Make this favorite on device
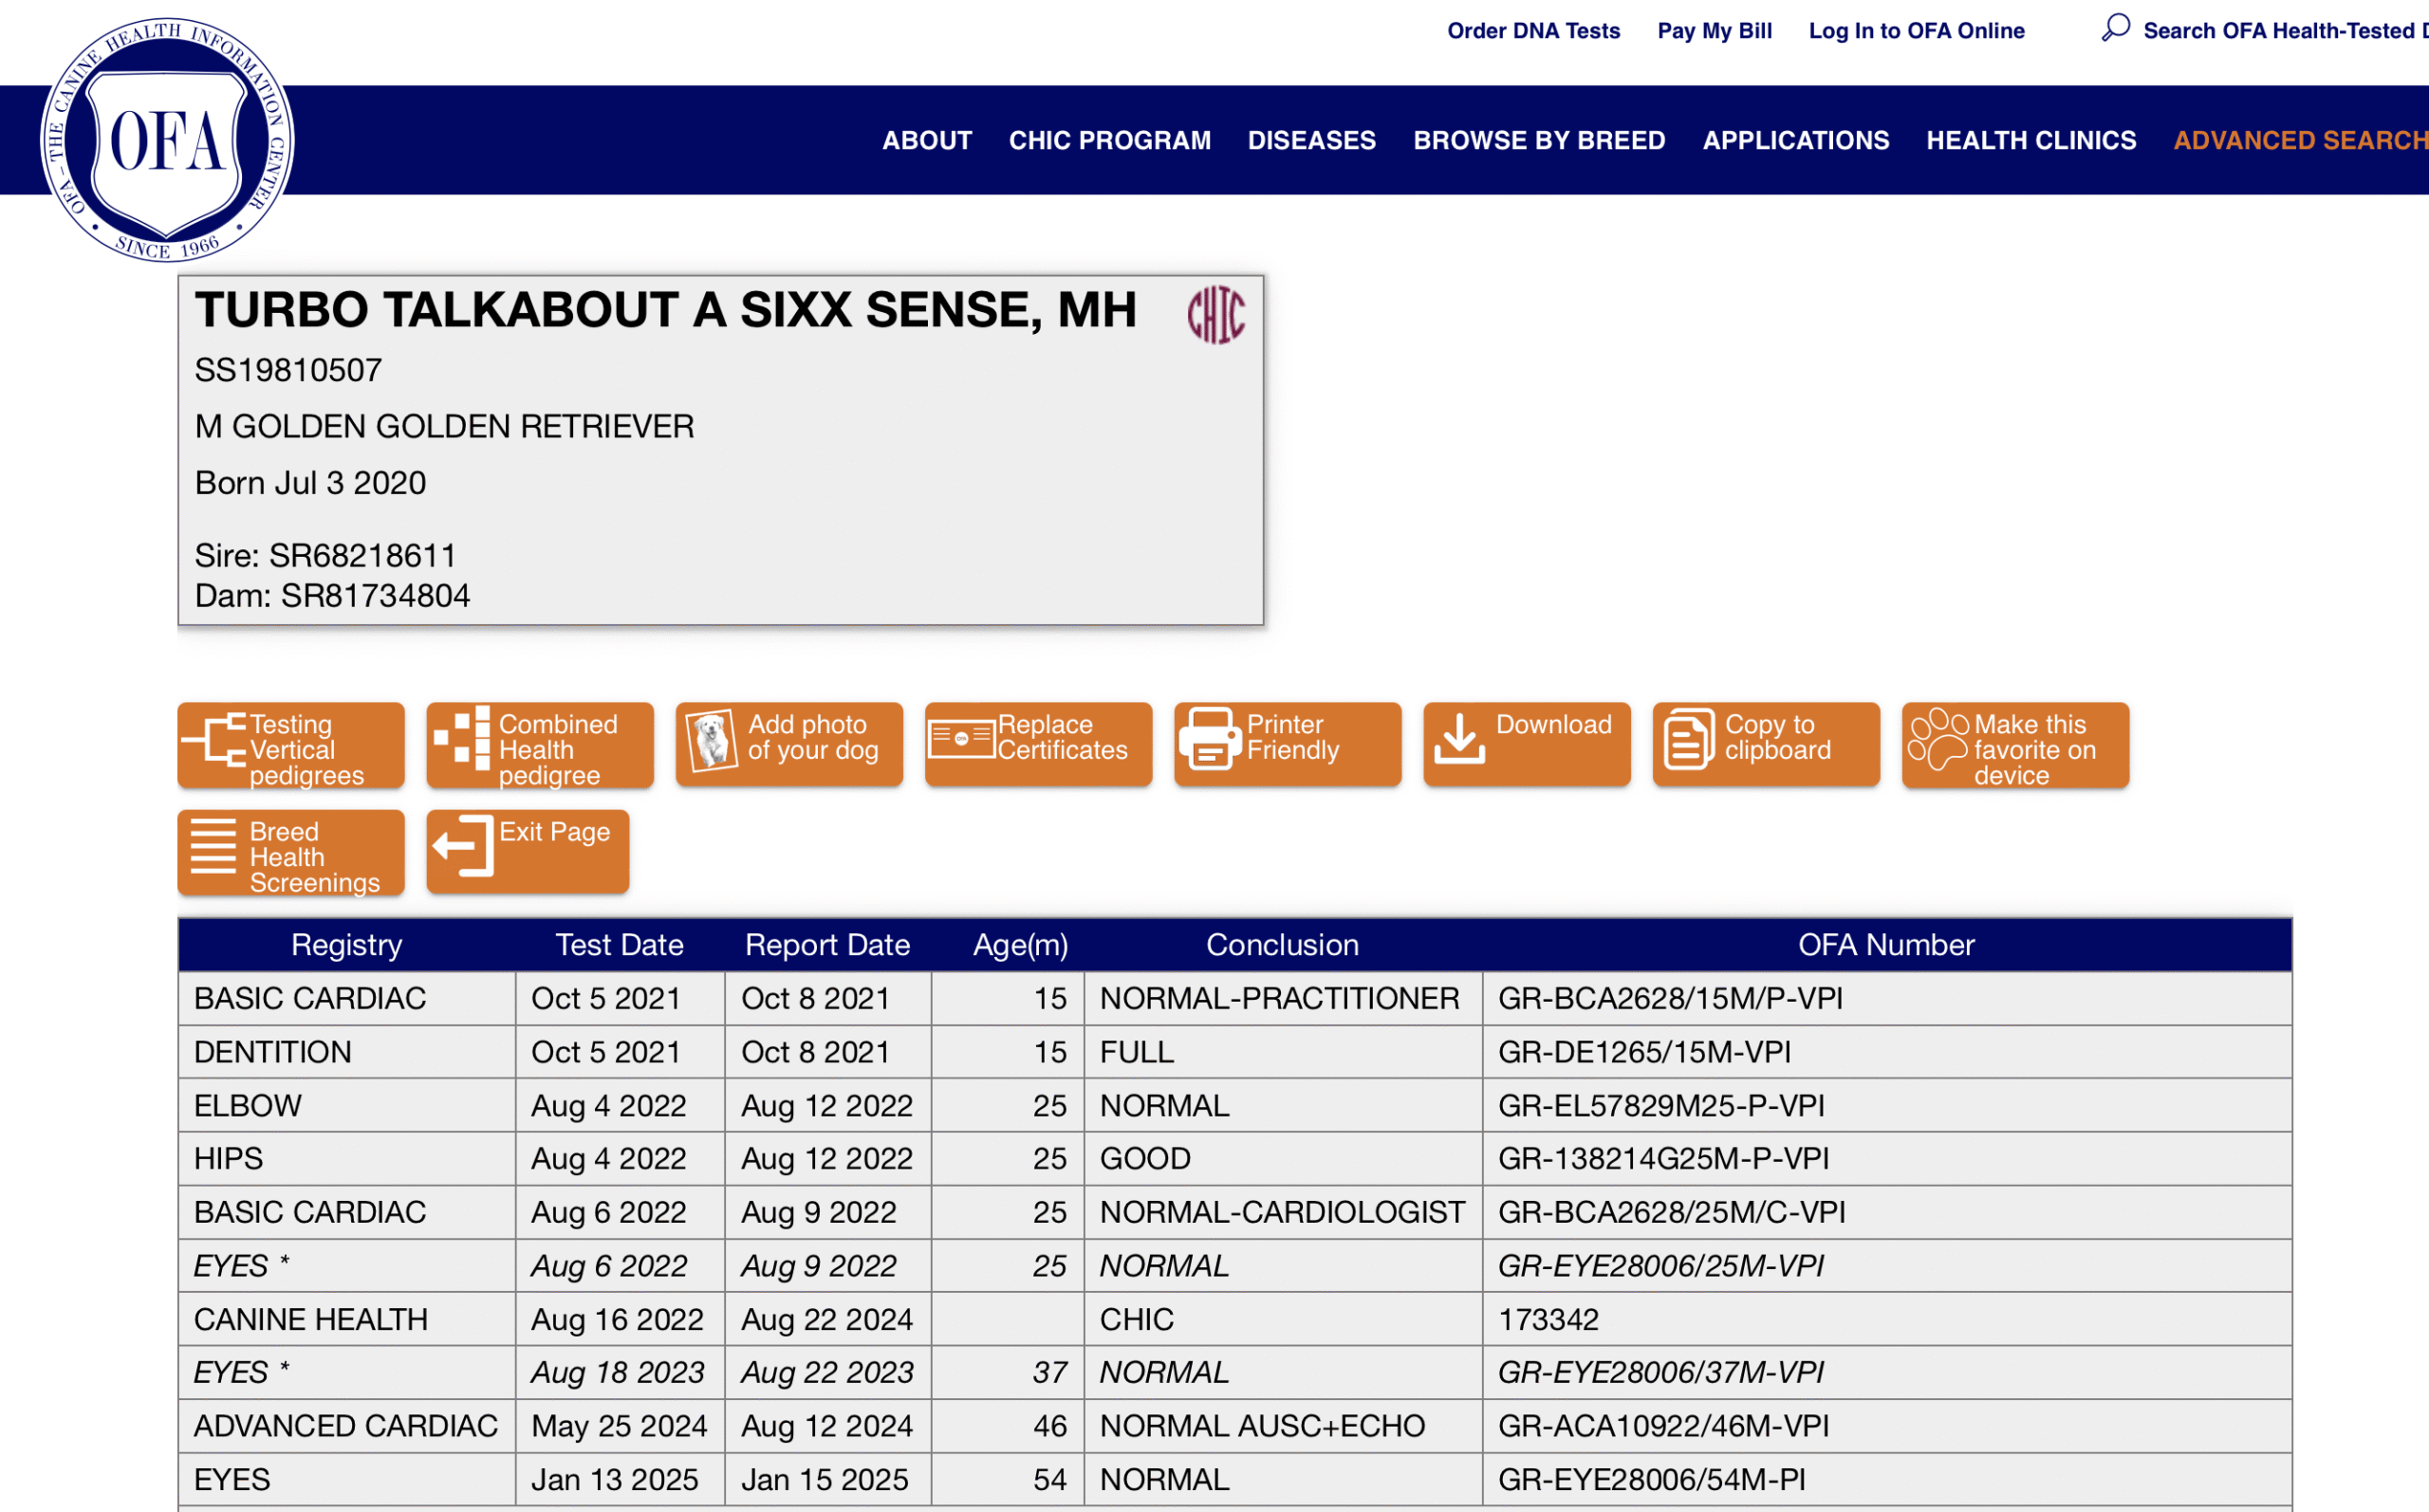 click(x=2014, y=746)
